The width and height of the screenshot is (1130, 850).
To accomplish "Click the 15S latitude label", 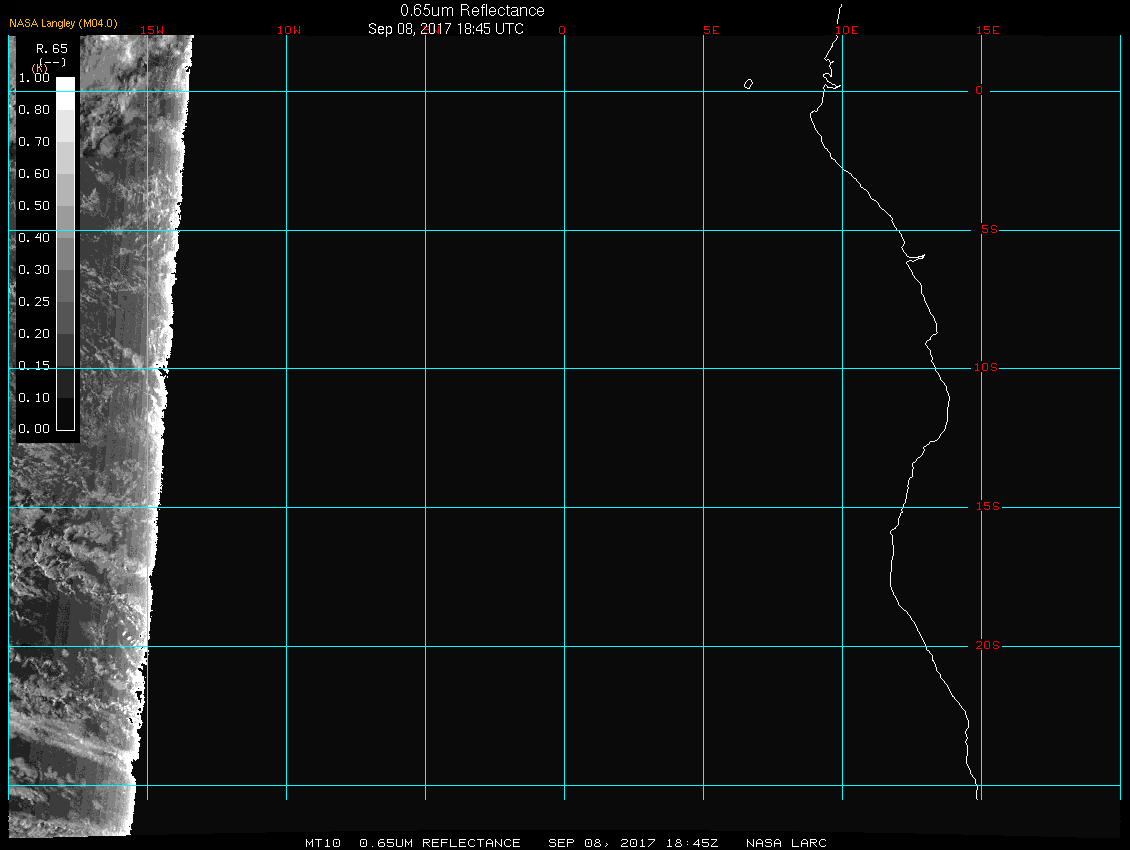I will pos(988,507).
